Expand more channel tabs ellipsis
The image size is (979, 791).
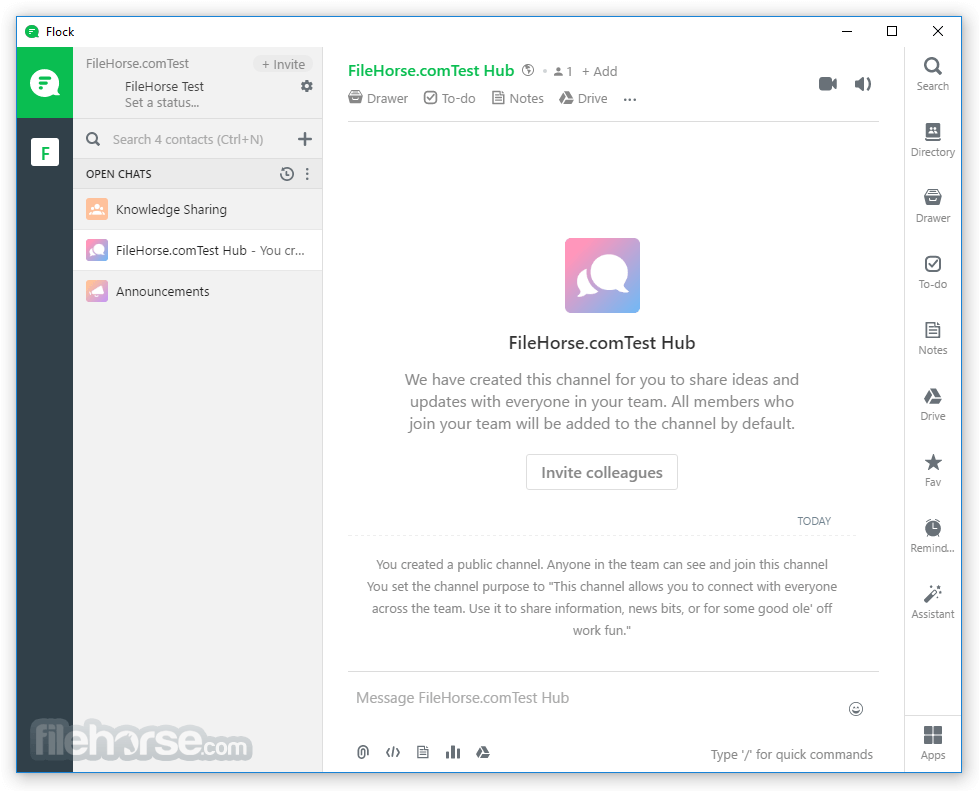click(630, 99)
